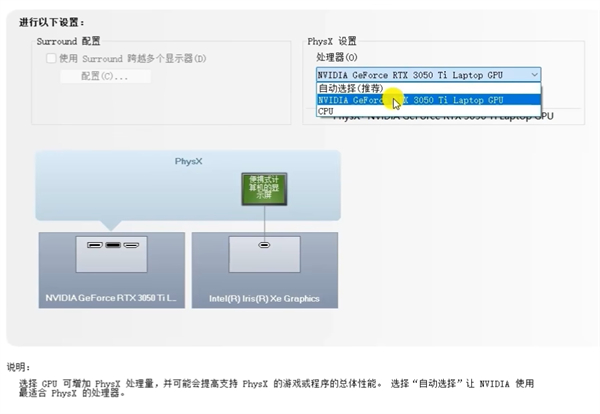Click the left NVIDIA GPU port icon
Image resolution: width=600 pixels, height=414 pixels.
[95, 245]
